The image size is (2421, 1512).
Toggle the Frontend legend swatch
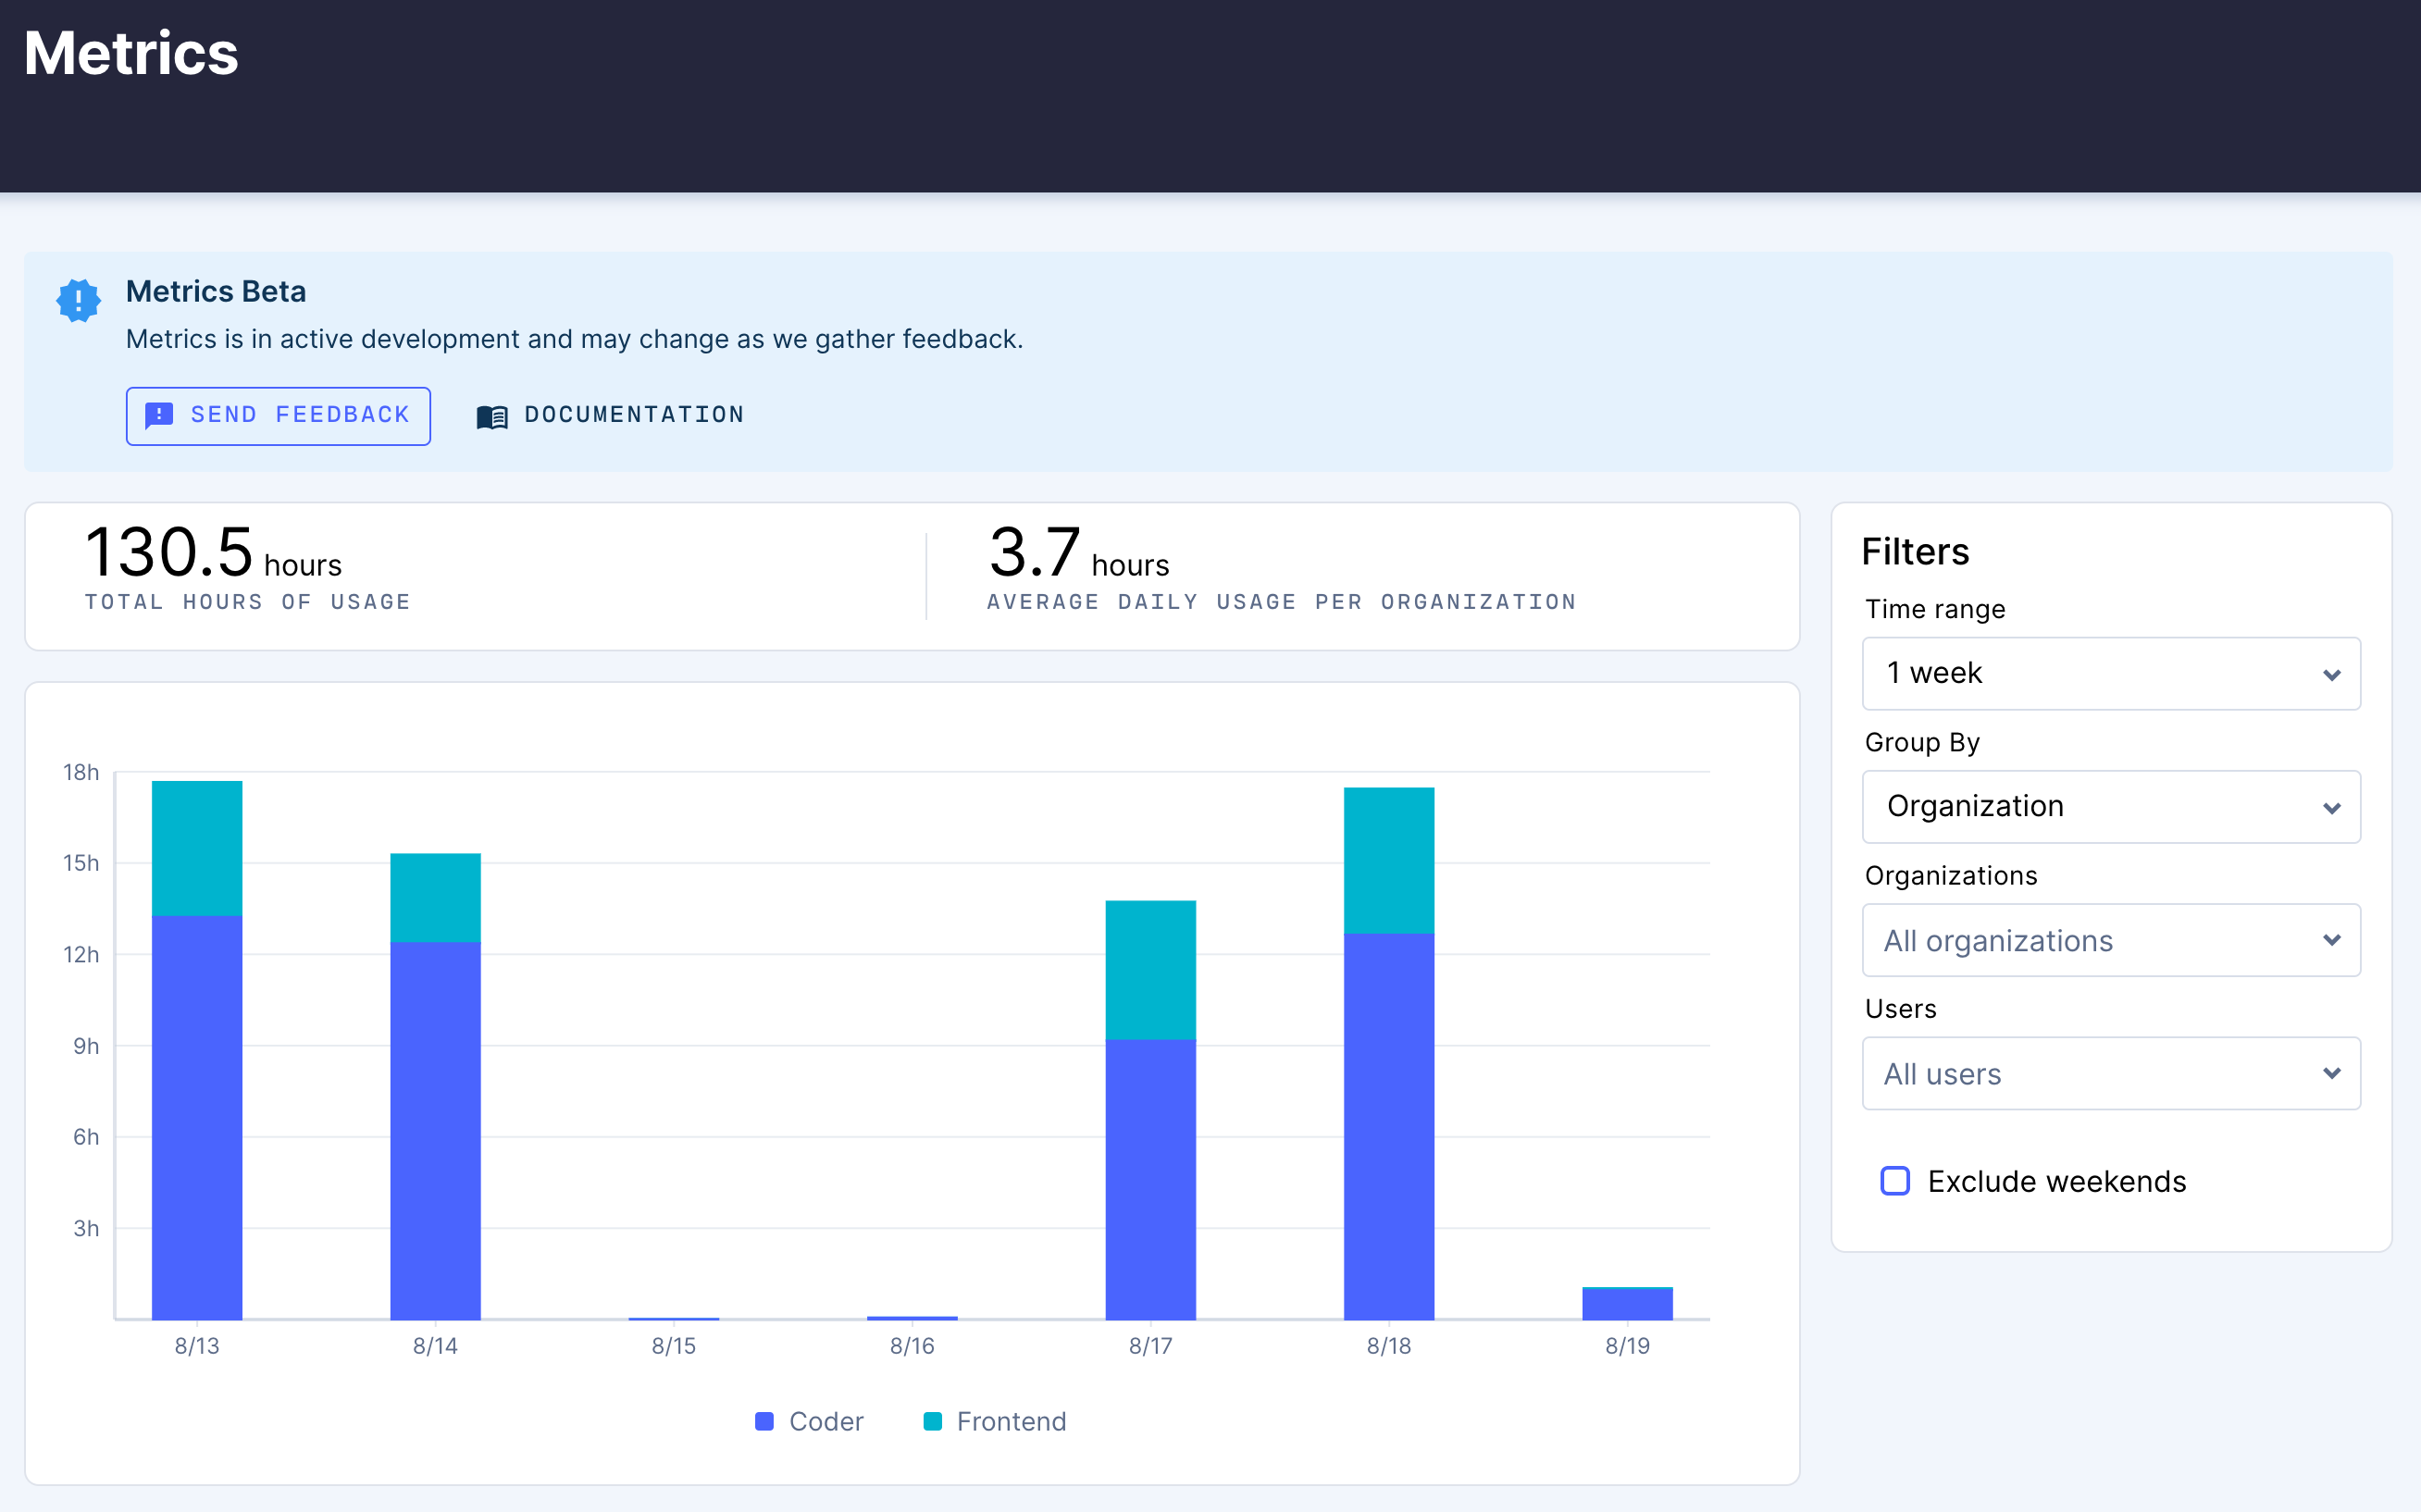[x=932, y=1421]
